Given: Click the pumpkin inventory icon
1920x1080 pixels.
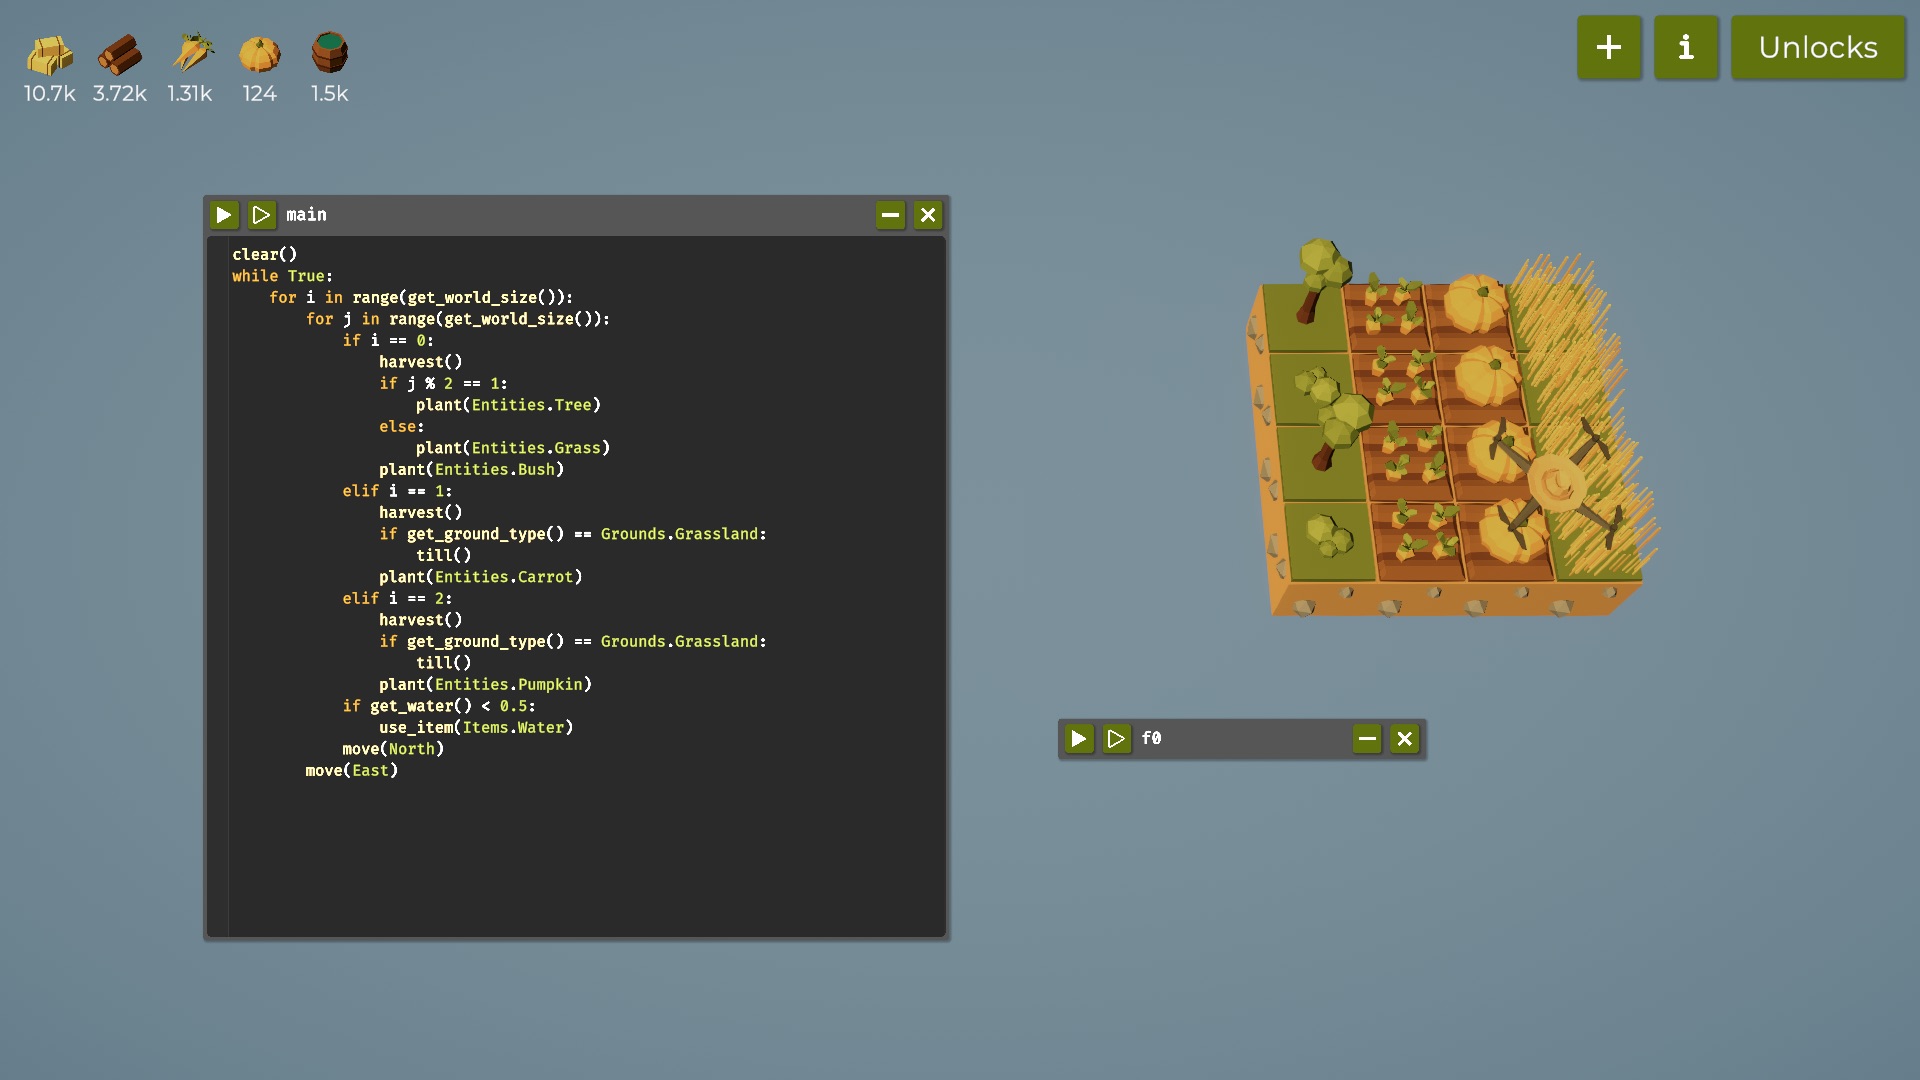Looking at the screenshot, I should click(x=260, y=55).
